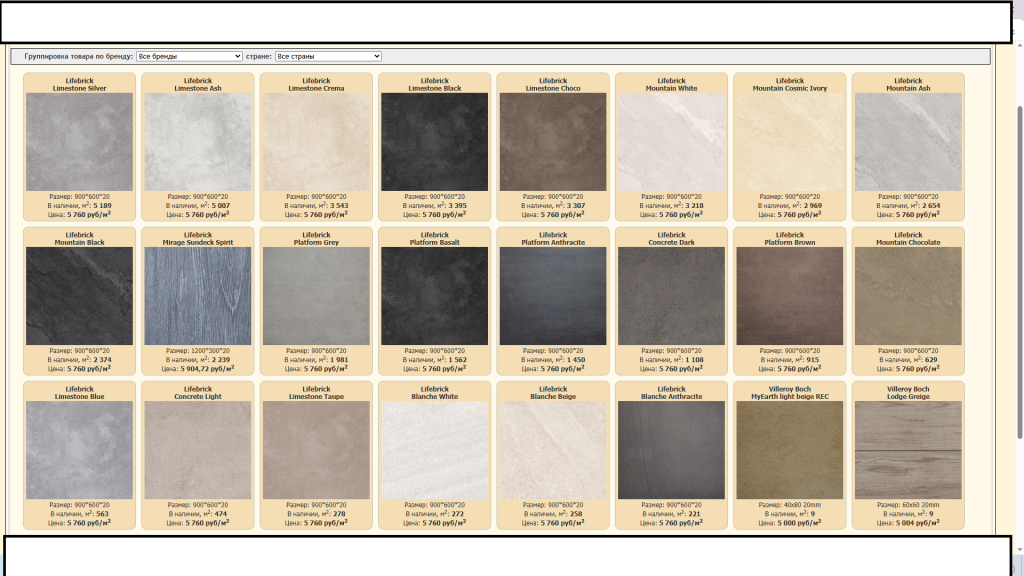
Task: Open the country filter dropdown 'Все страны'
Action: click(328, 56)
